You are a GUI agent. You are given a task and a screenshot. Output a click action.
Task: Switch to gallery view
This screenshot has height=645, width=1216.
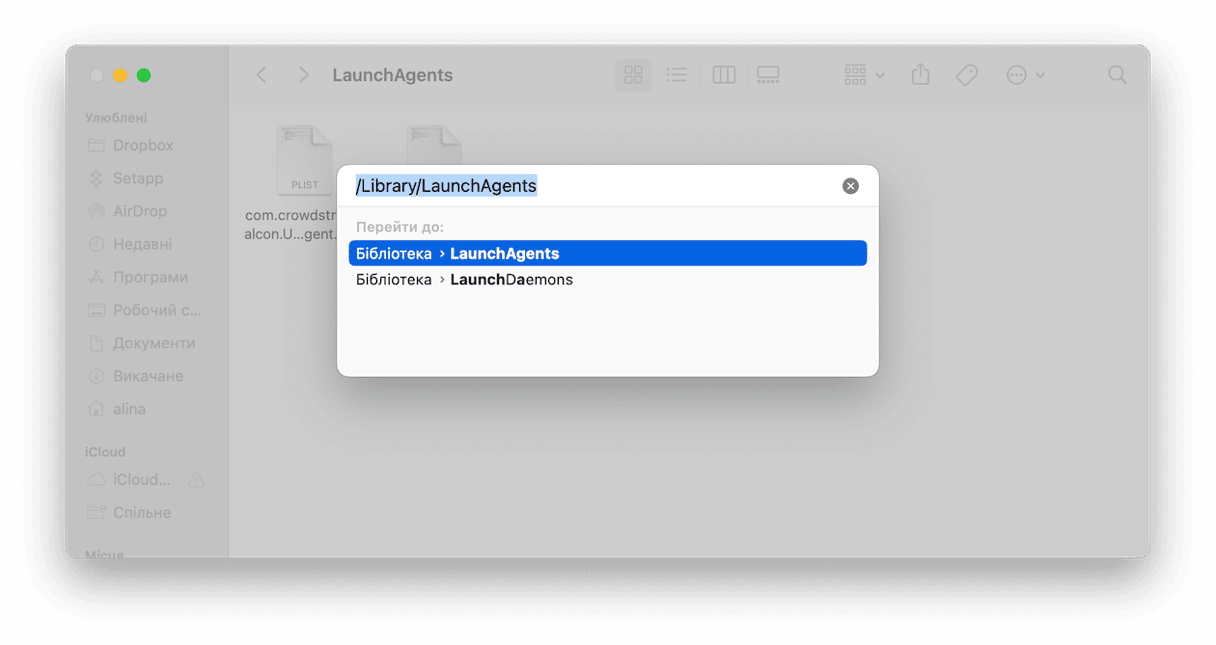click(768, 75)
